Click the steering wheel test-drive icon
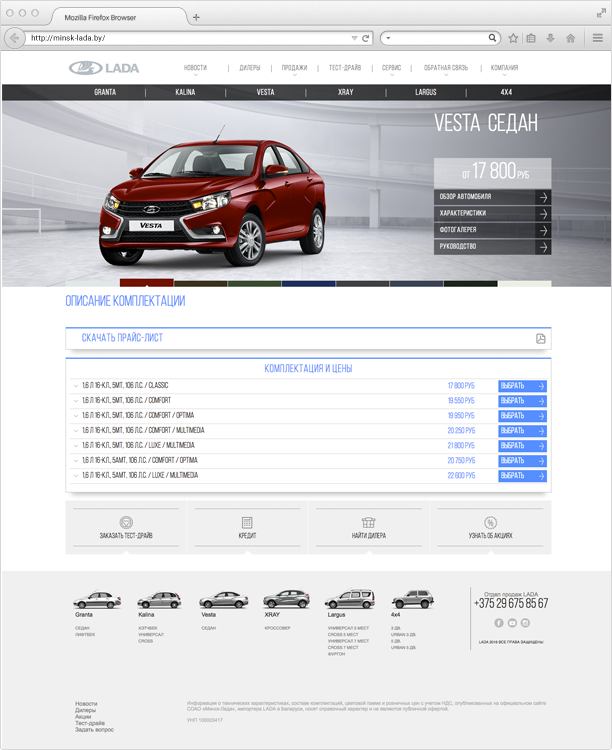This screenshot has height=750, width=612. [x=126, y=522]
